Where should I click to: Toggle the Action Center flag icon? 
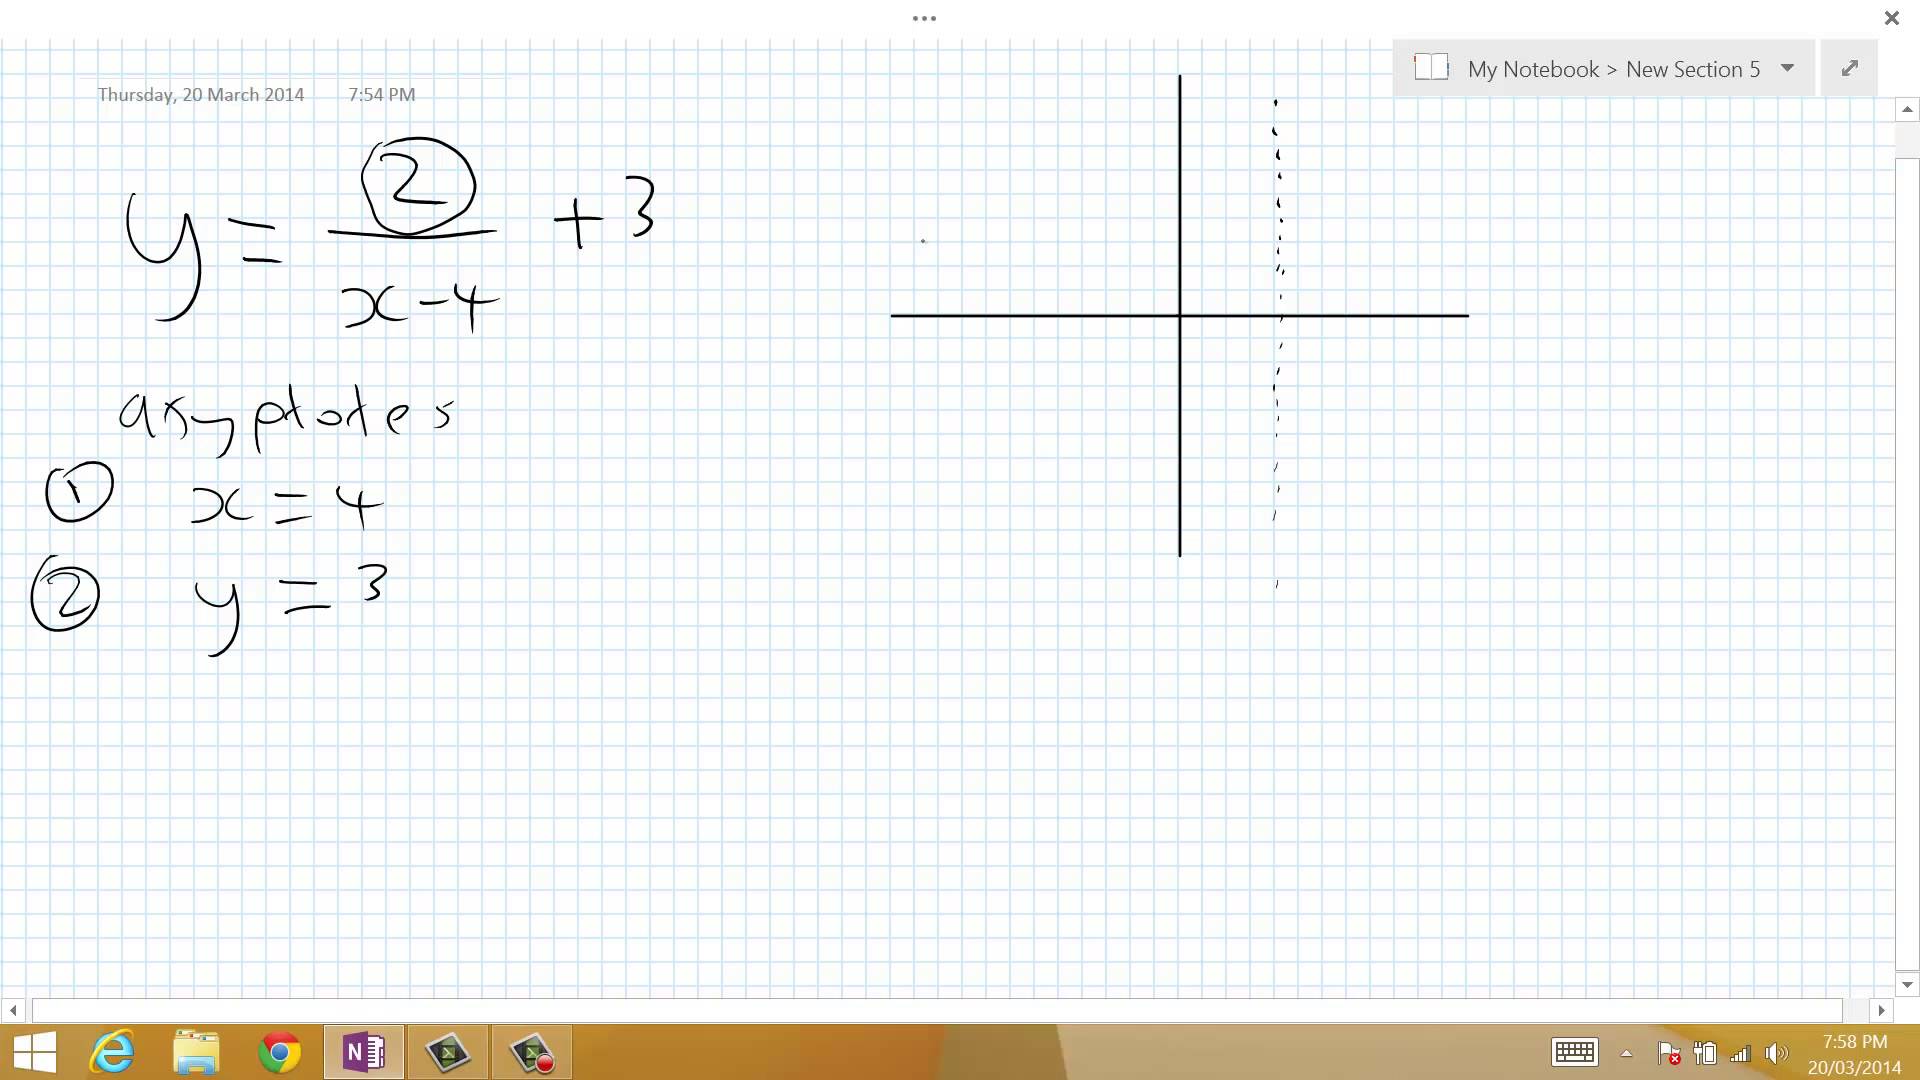[x=1668, y=1052]
